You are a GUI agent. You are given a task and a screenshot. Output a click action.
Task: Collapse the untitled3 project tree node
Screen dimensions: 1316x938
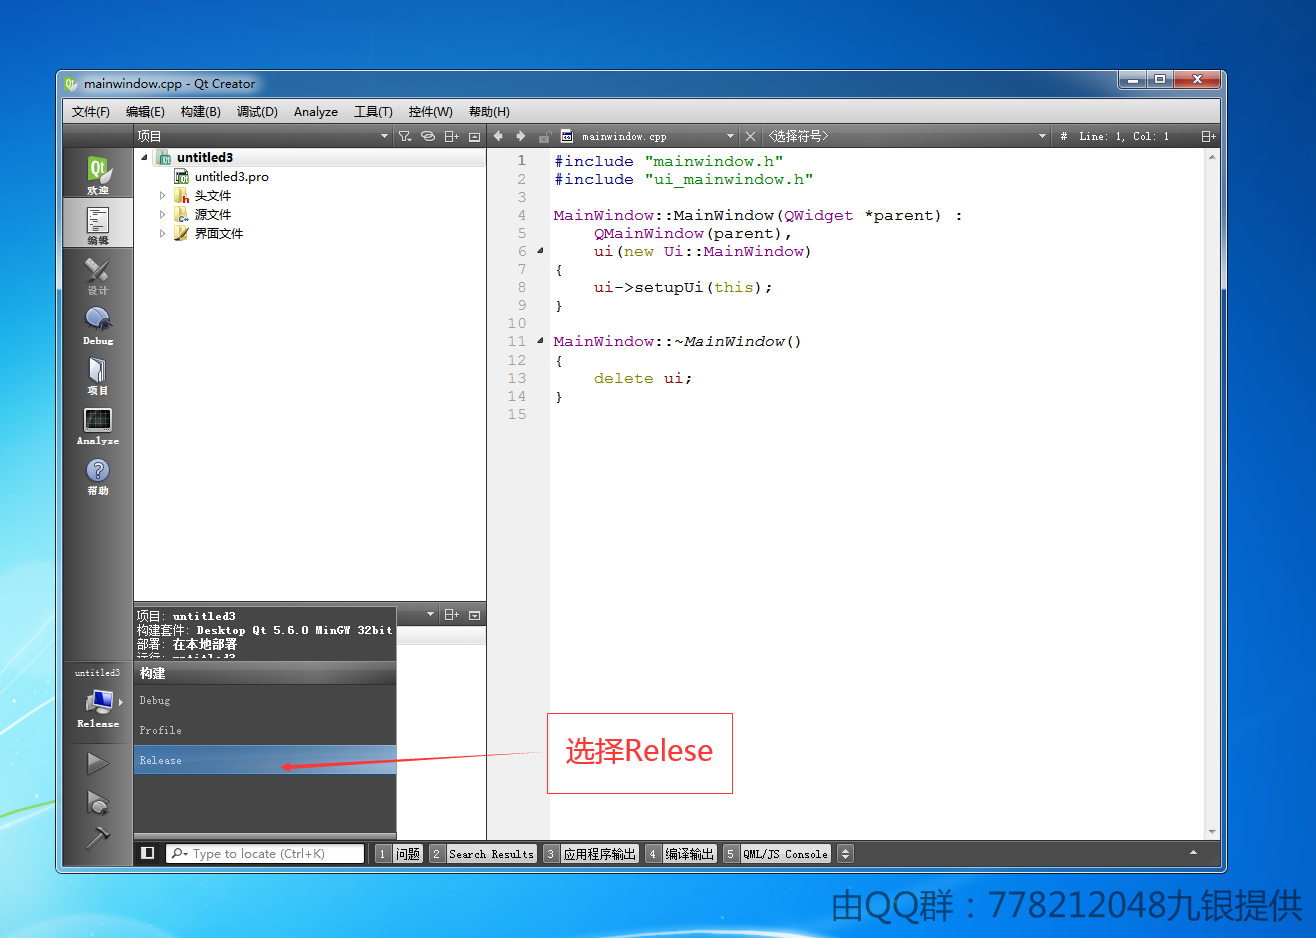(x=144, y=157)
